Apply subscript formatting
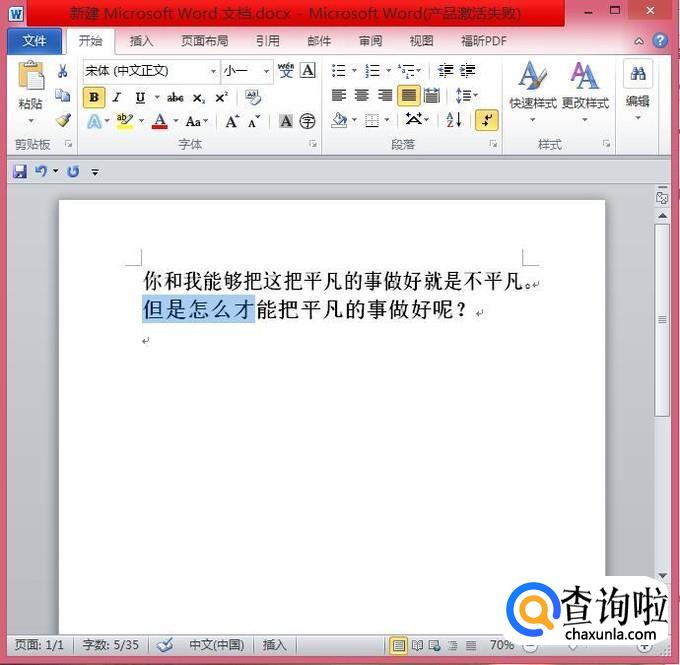Viewport: 680px width, 665px height. [198, 98]
